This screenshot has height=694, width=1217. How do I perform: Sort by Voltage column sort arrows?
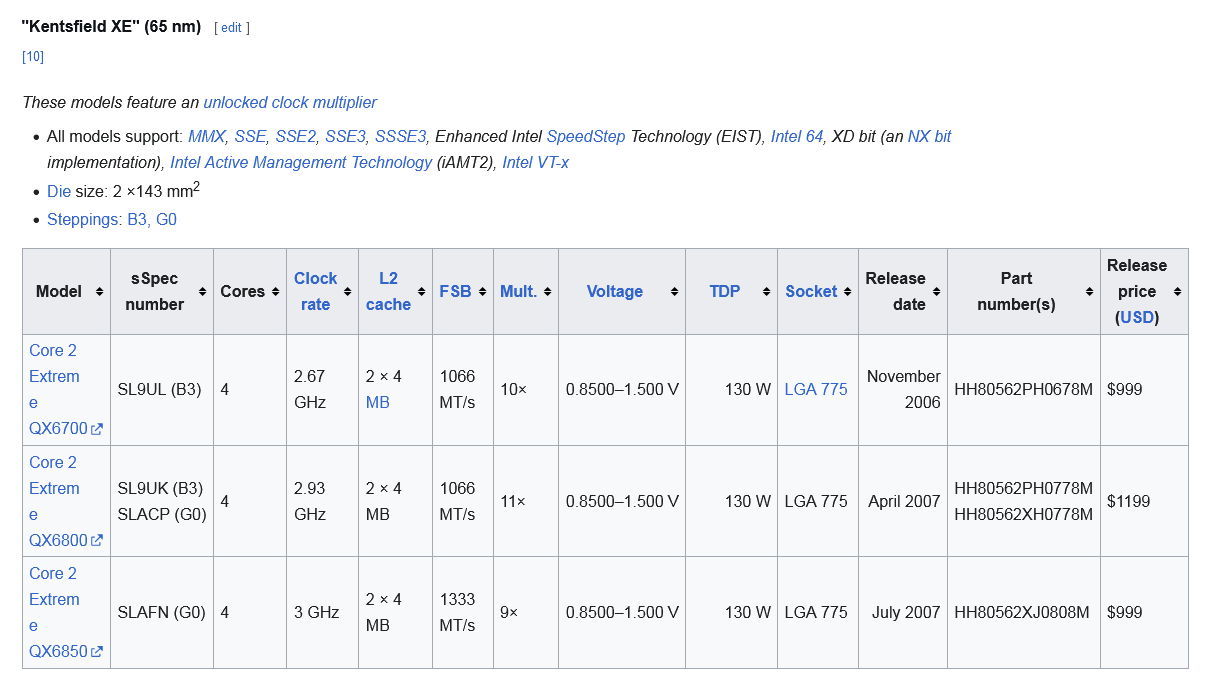tap(674, 292)
